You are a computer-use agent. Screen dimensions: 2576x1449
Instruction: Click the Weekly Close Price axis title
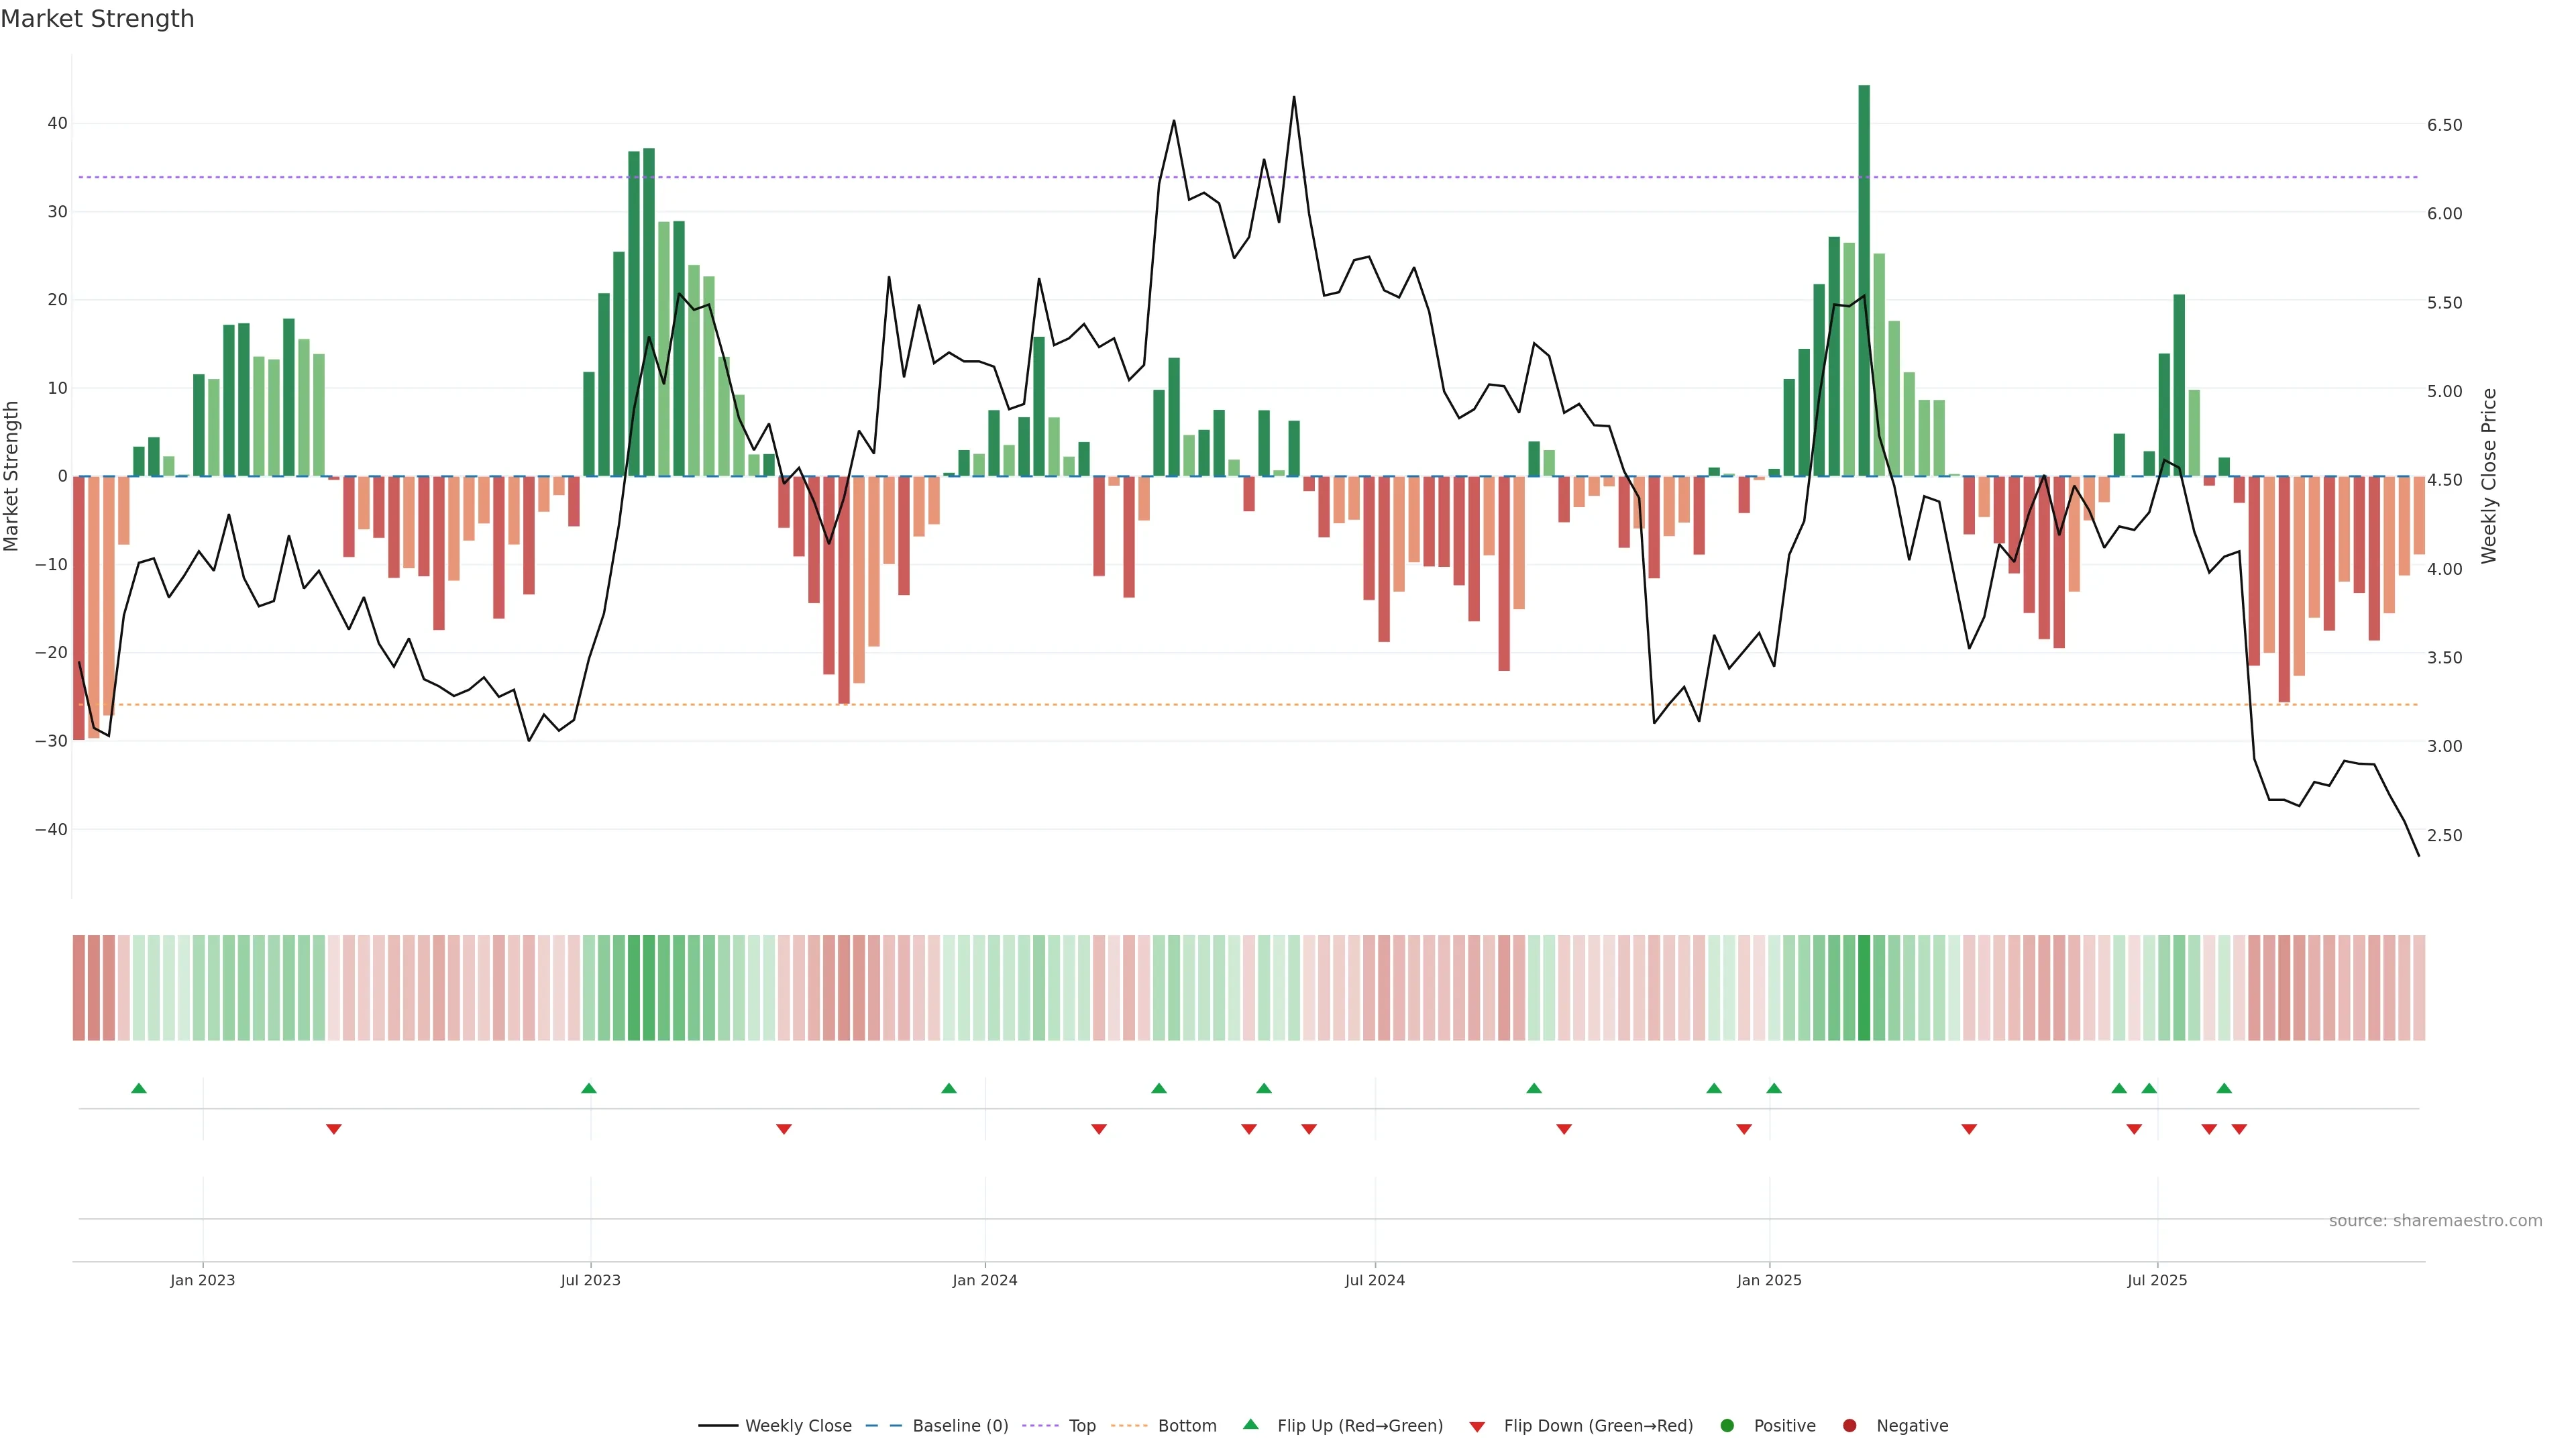[x=2489, y=476]
